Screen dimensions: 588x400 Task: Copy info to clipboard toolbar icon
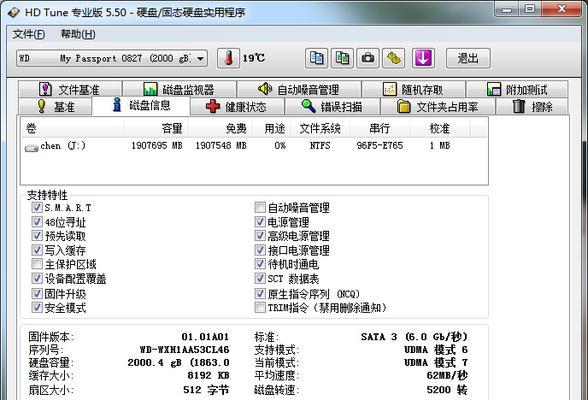pyautogui.click(x=316, y=58)
